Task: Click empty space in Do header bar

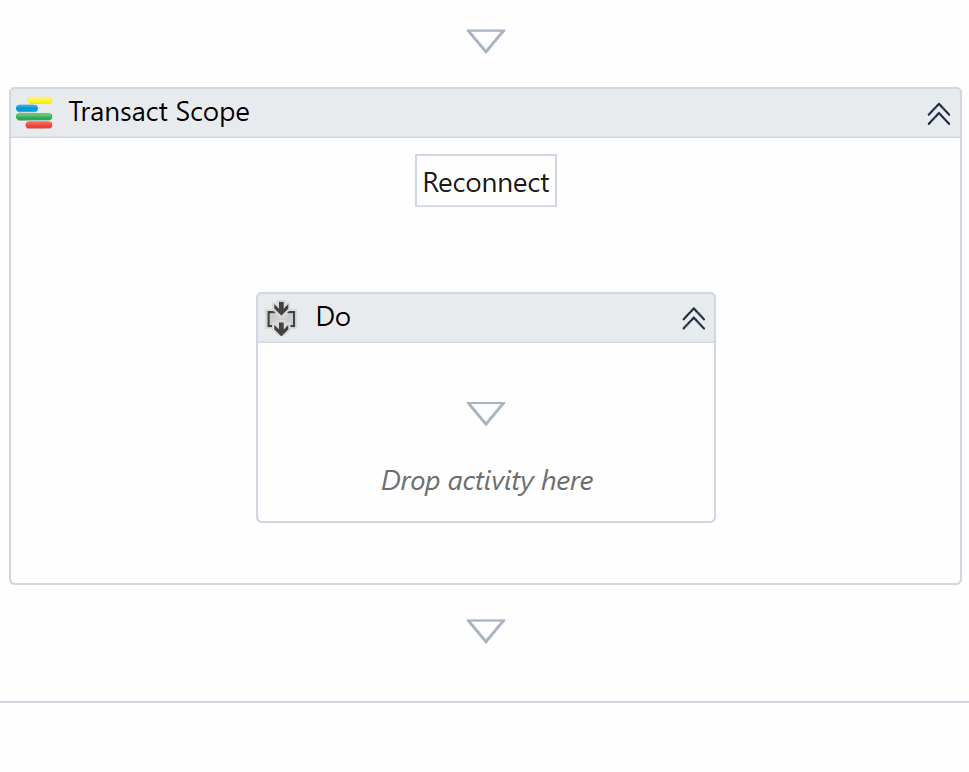Action: [510, 318]
